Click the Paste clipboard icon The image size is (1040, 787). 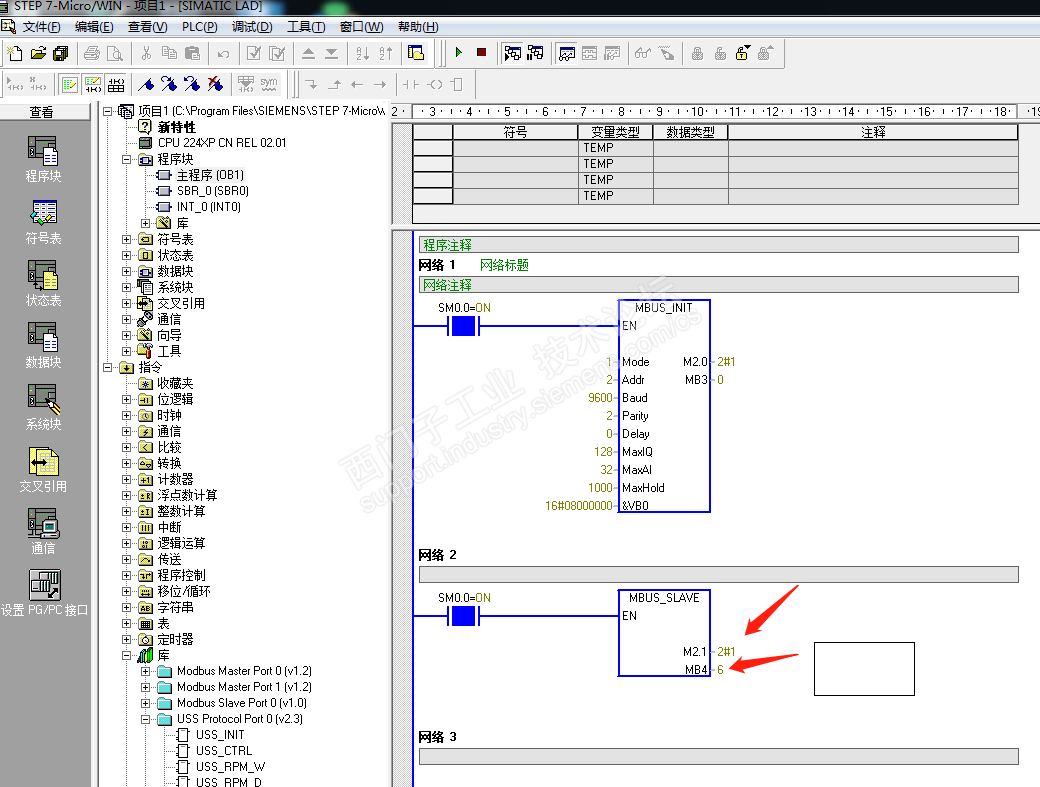tap(192, 53)
